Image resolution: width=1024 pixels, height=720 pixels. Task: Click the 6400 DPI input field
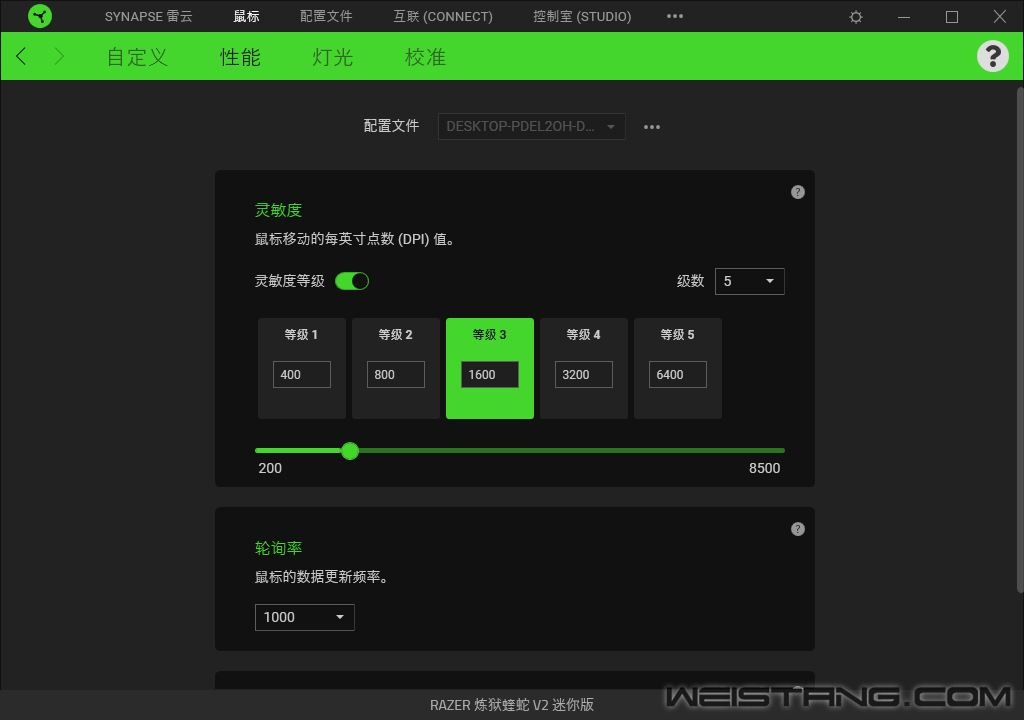coord(678,374)
